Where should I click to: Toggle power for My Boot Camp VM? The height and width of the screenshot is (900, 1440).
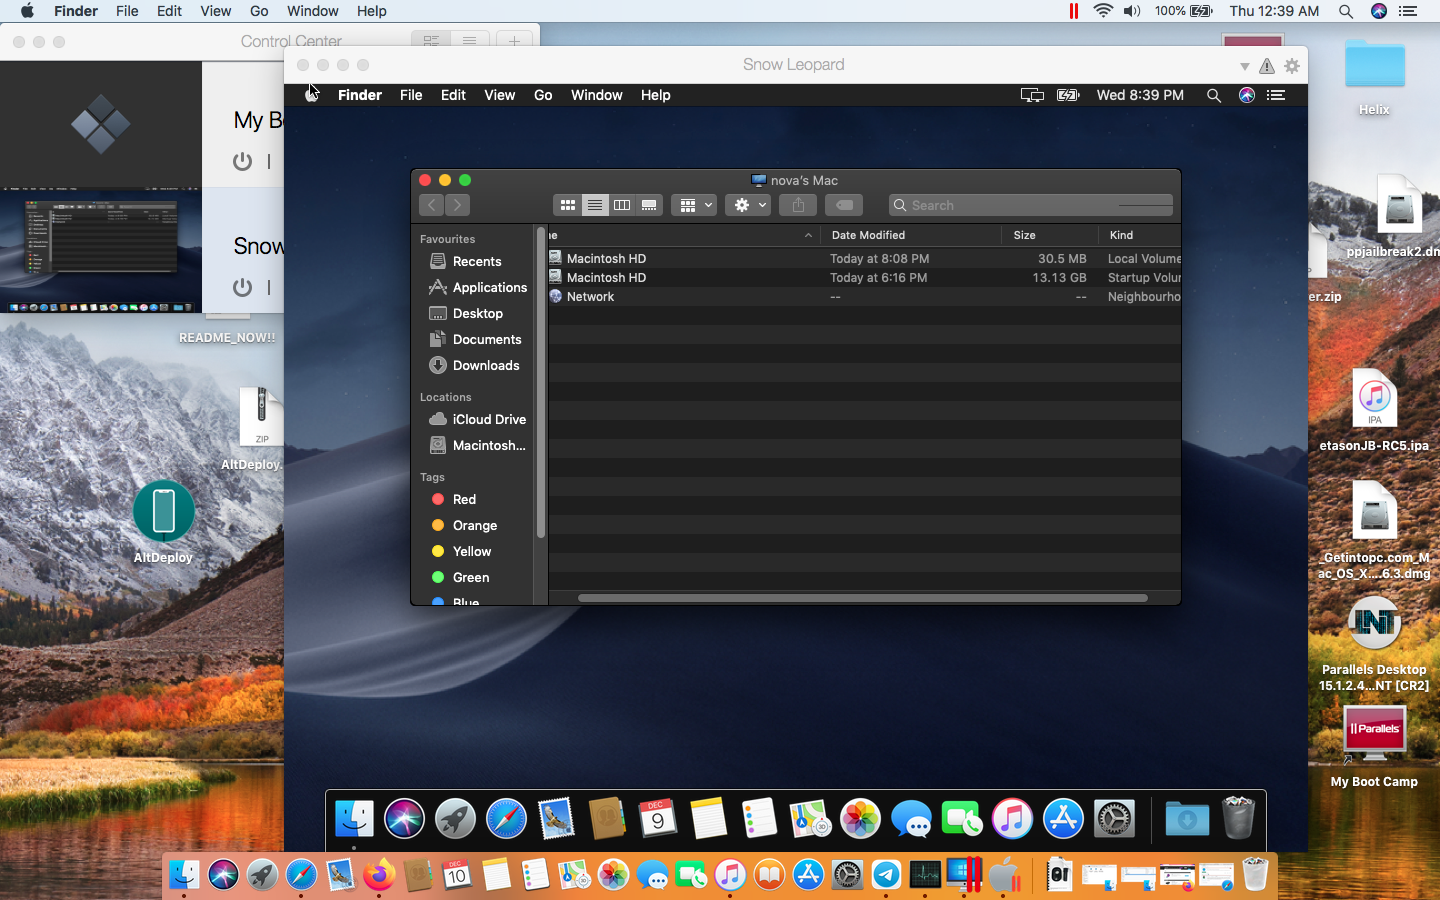click(x=242, y=161)
